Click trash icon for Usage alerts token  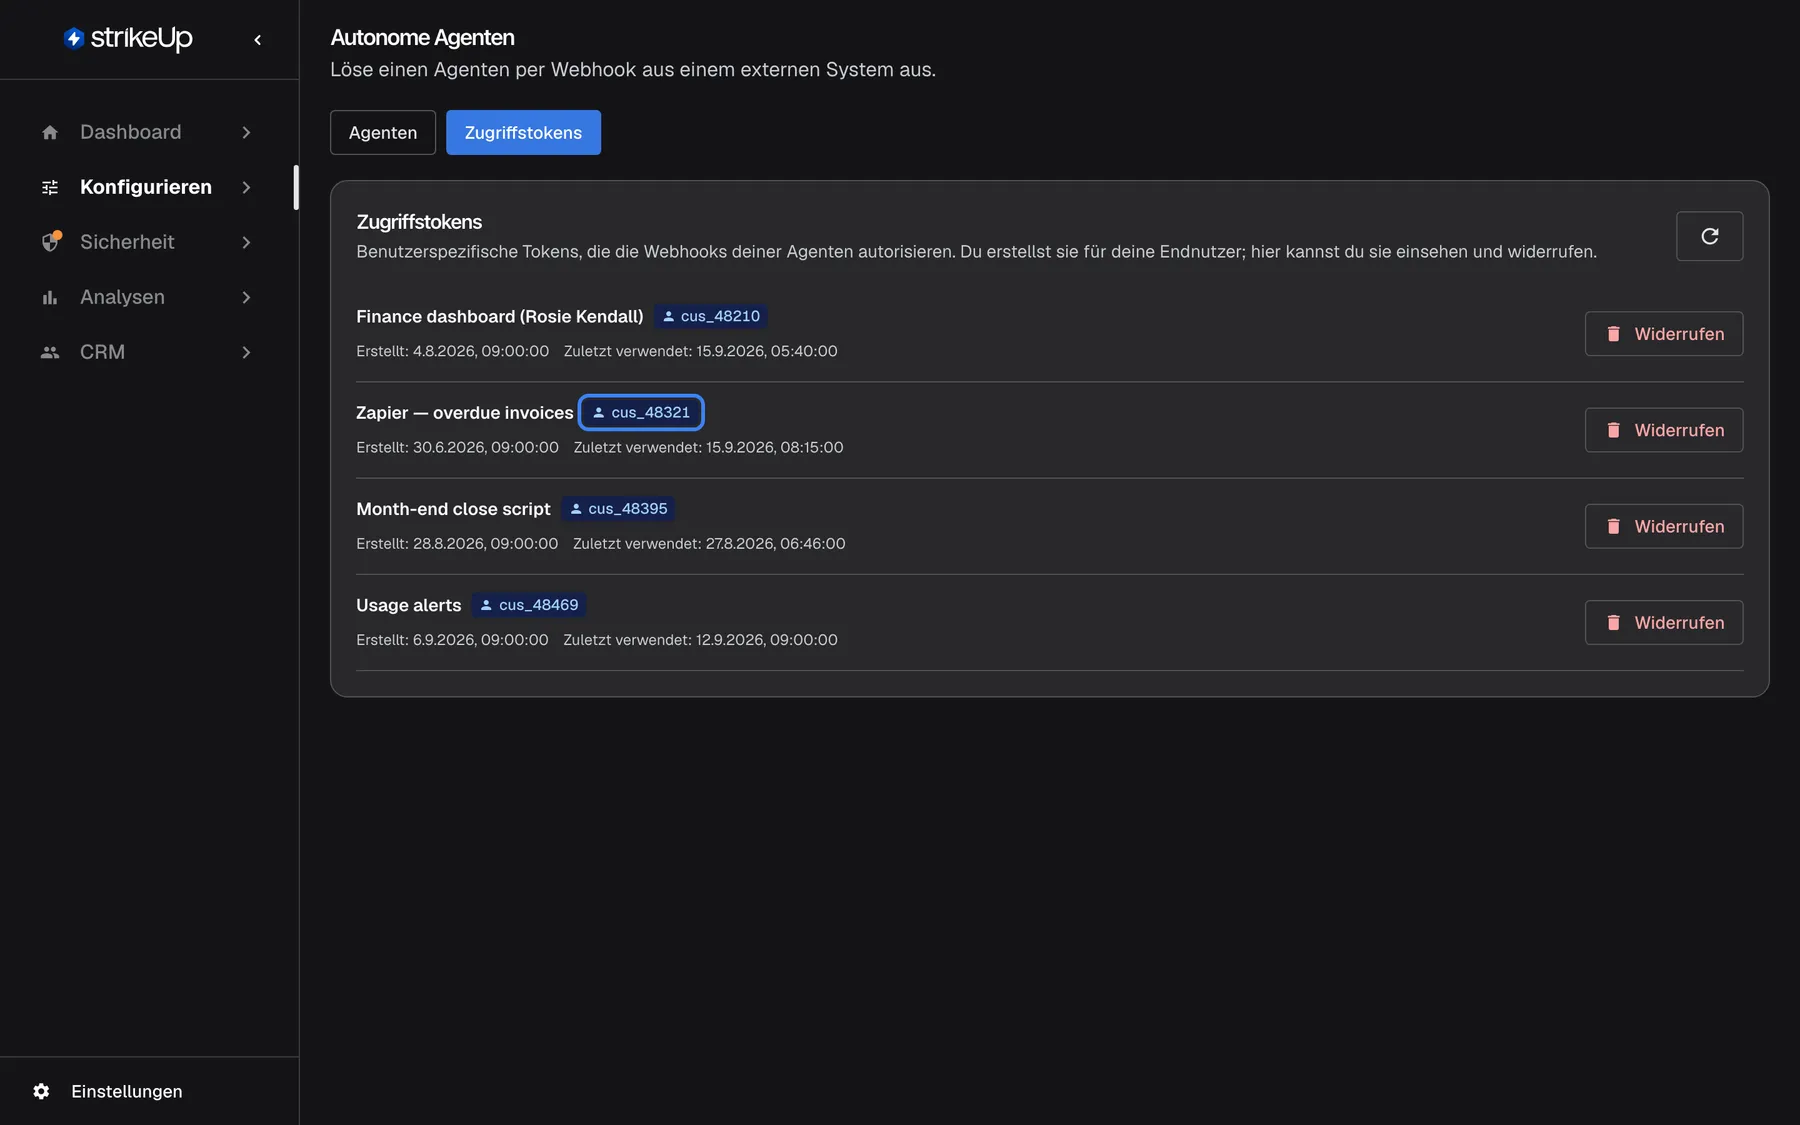[x=1613, y=622]
